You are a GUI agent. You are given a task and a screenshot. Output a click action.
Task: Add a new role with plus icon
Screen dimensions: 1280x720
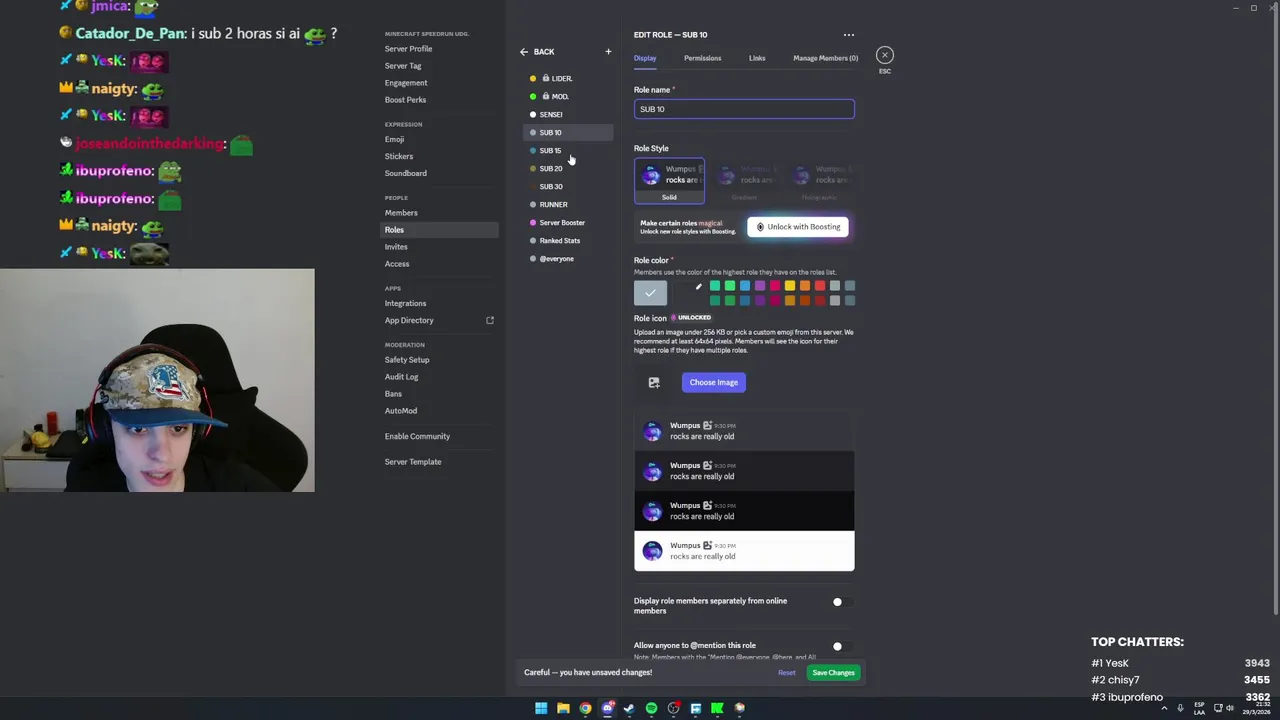pyautogui.click(x=608, y=52)
